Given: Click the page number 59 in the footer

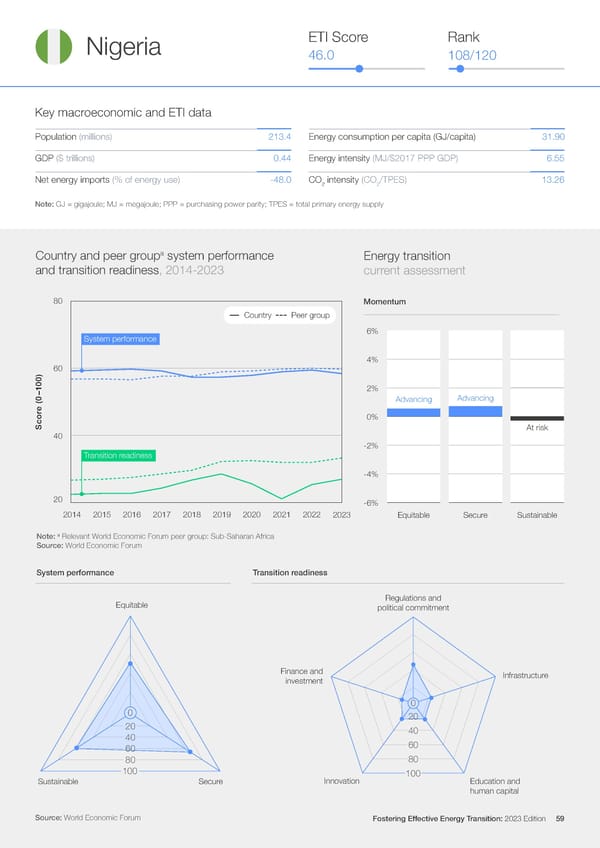Looking at the screenshot, I should [560, 819].
